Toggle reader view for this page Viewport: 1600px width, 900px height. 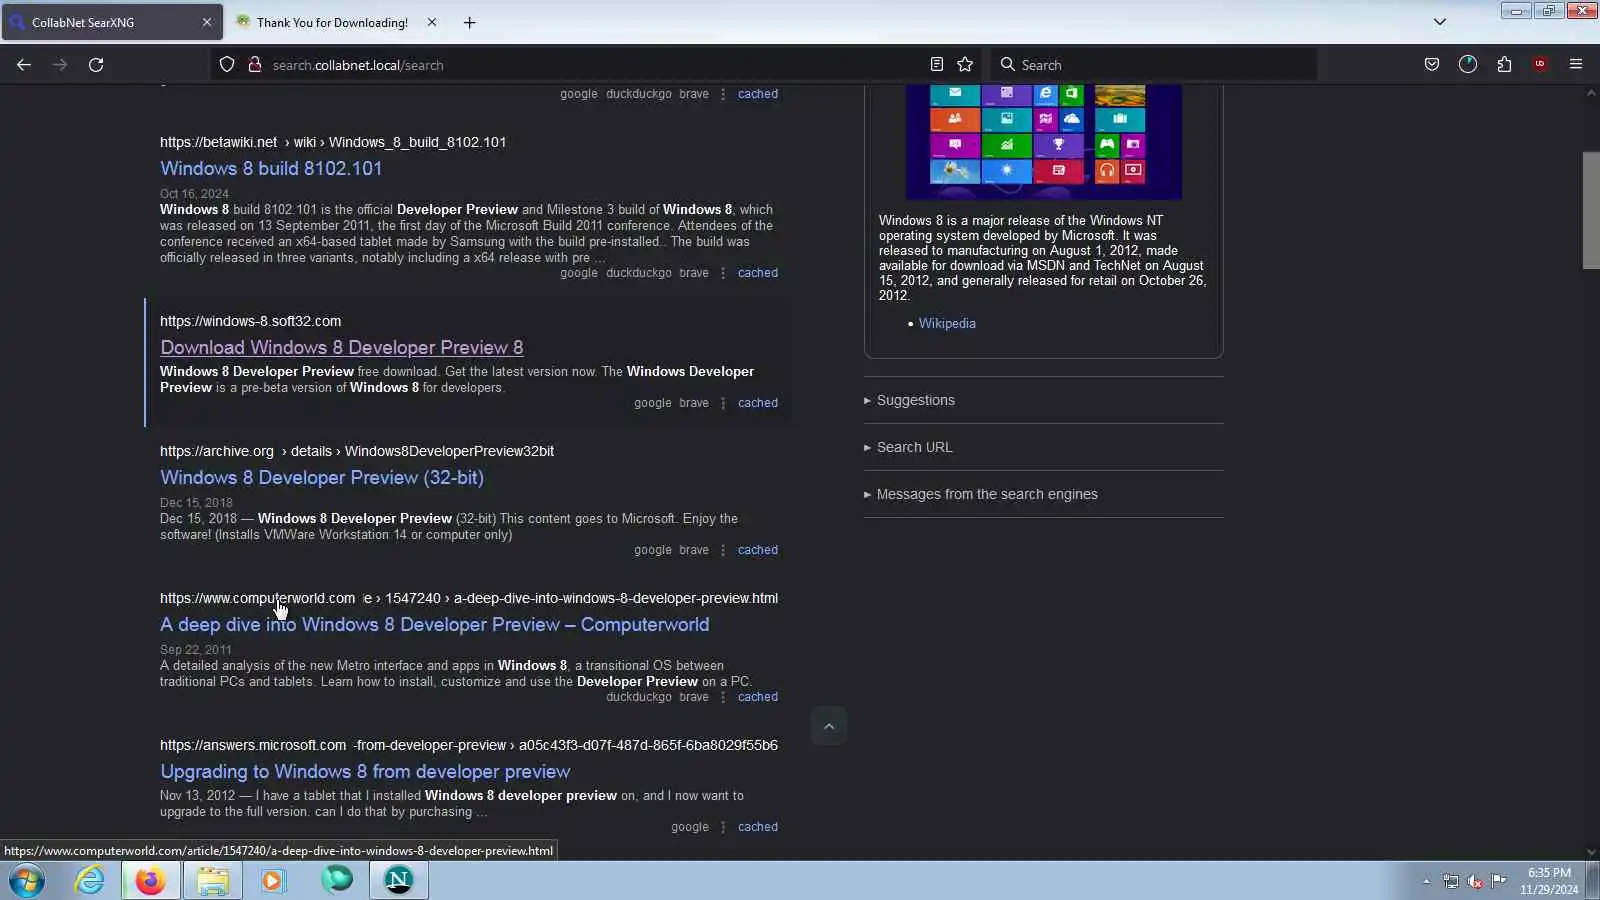click(x=936, y=65)
